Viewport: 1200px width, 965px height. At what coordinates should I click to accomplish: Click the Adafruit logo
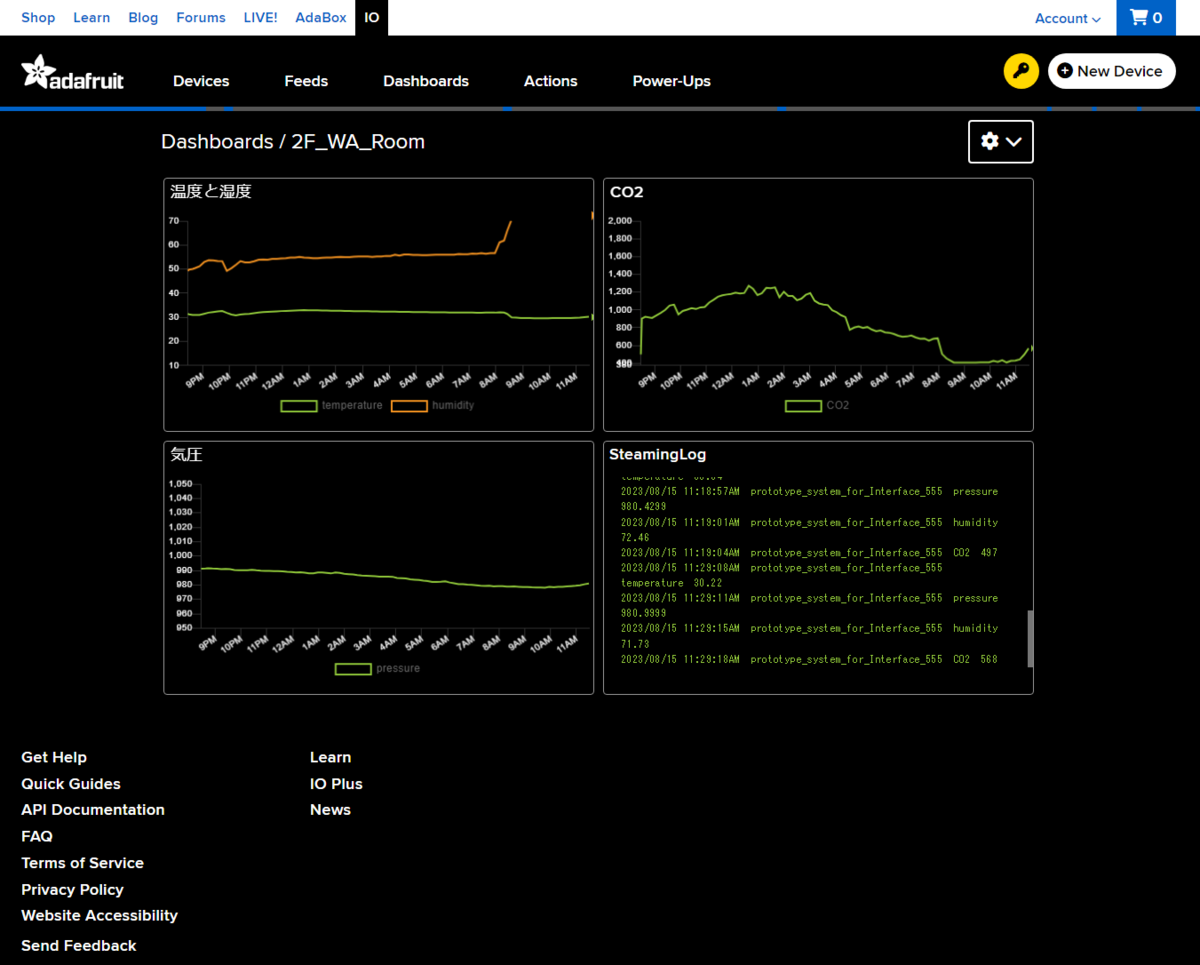[x=72, y=72]
